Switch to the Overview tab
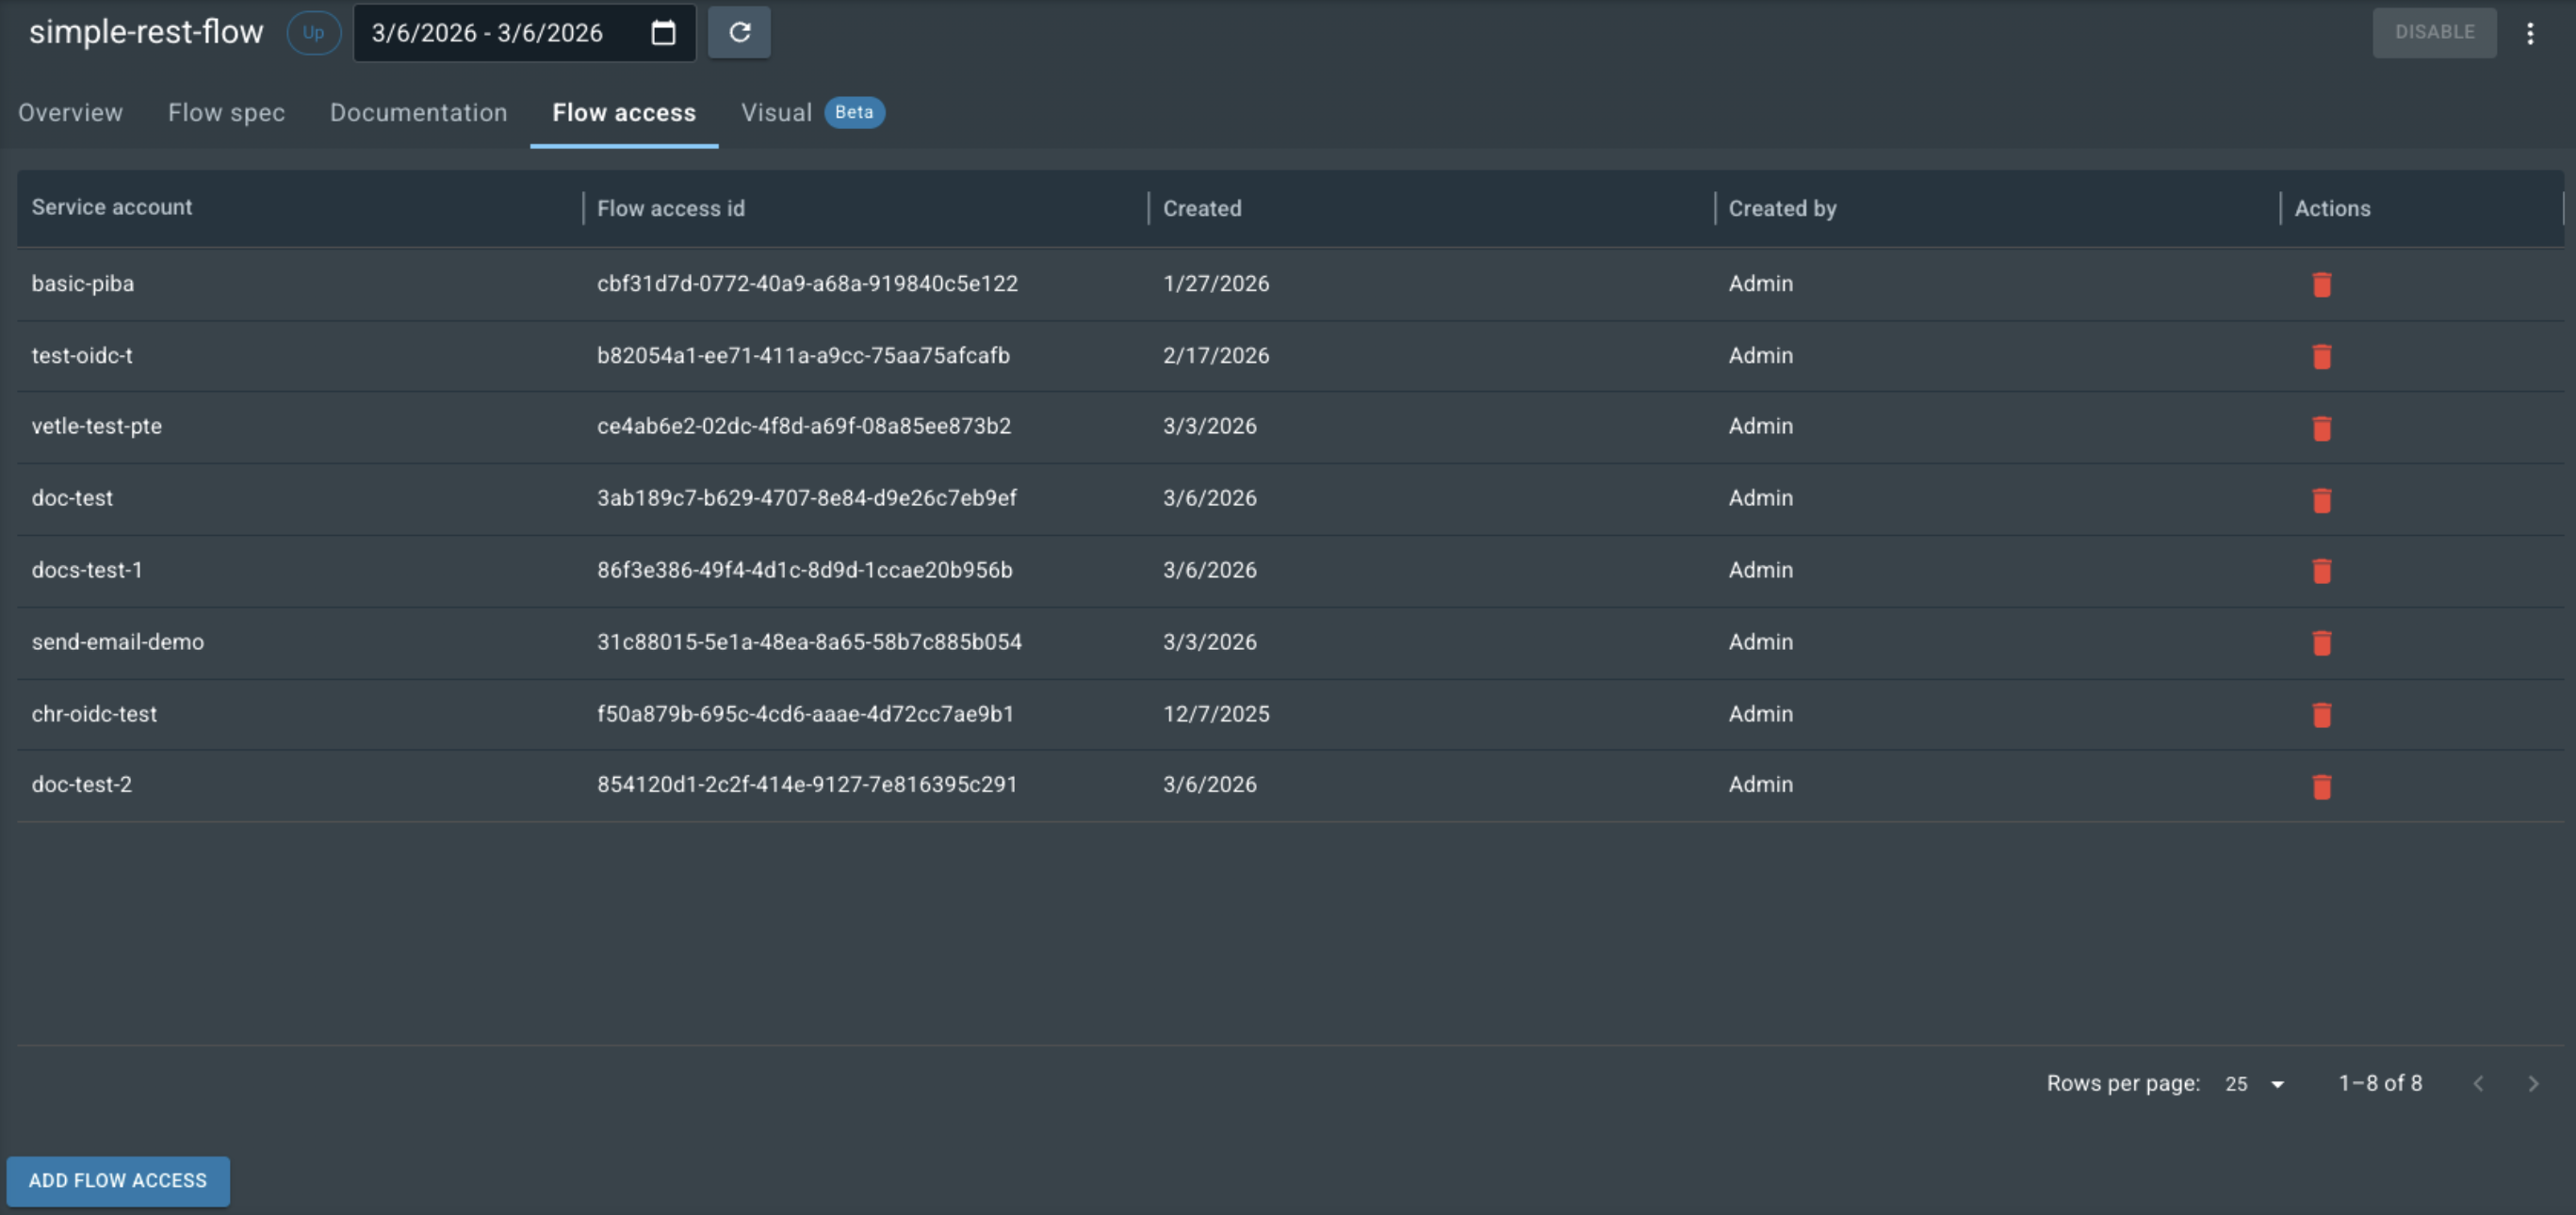The width and height of the screenshot is (2576, 1215). 70,113
